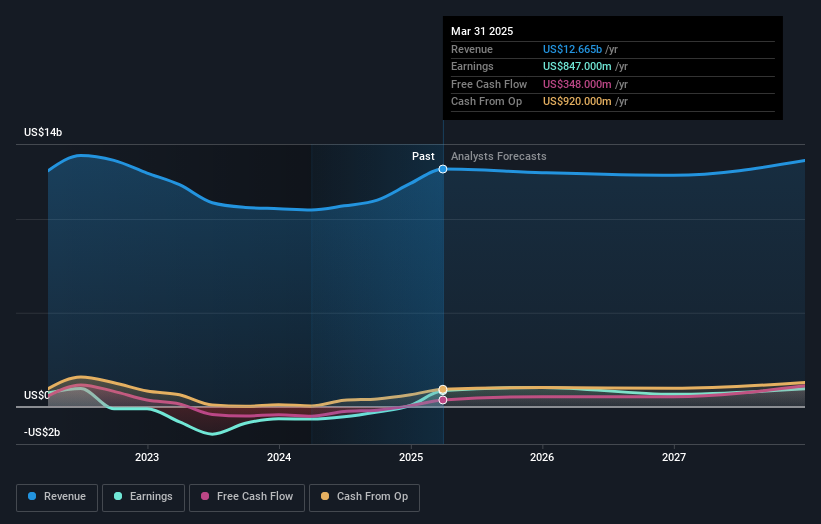Click the Mar 31 2025 tooltip date

(x=482, y=31)
